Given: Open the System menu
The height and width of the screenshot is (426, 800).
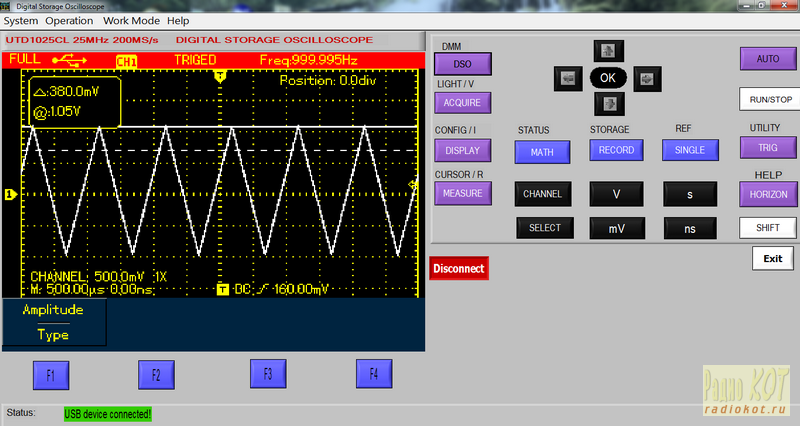Looking at the screenshot, I should pos(21,20).
